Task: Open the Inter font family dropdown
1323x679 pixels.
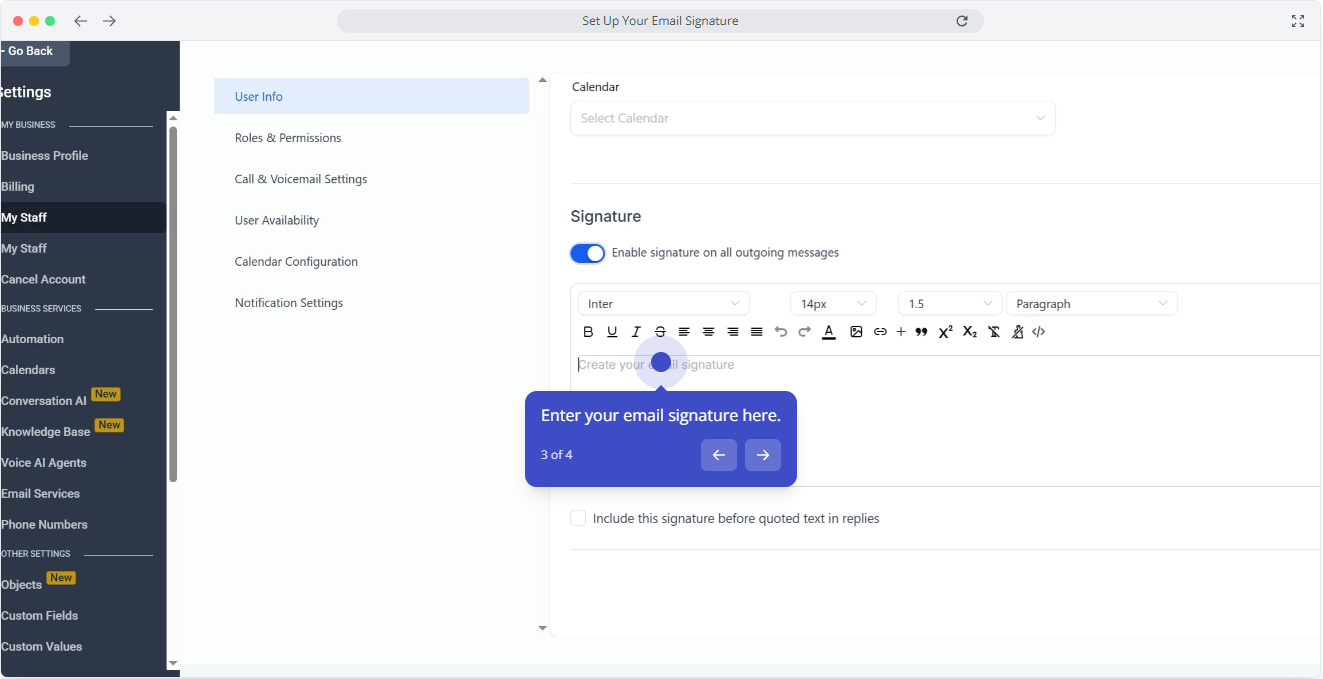Action: (663, 304)
